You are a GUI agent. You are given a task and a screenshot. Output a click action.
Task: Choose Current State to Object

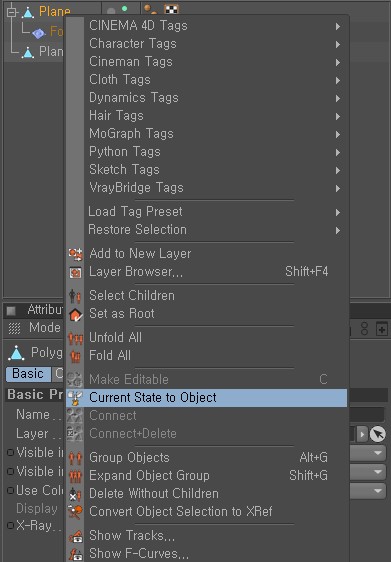tap(206, 398)
